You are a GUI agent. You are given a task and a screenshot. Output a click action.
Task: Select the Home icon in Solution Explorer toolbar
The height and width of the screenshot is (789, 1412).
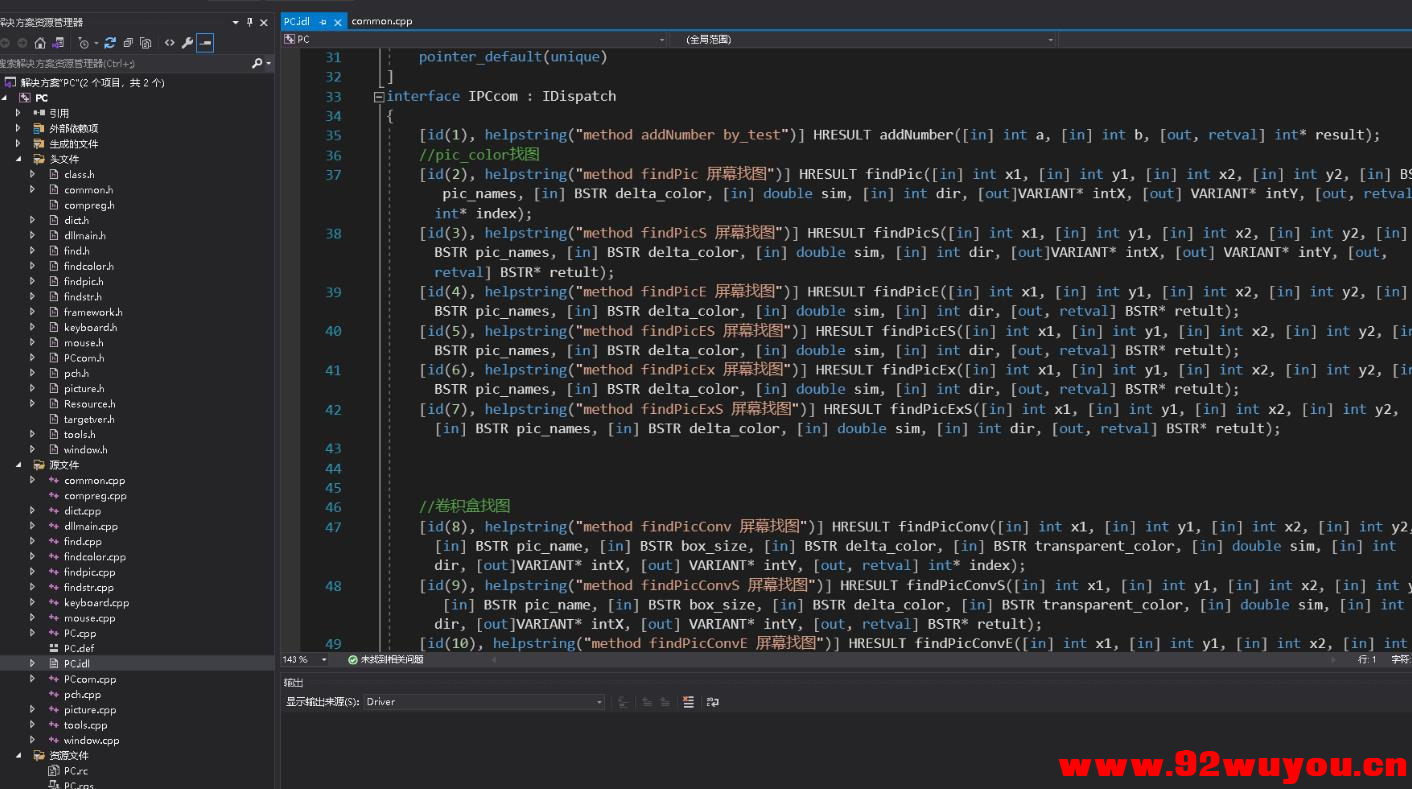click(x=40, y=42)
